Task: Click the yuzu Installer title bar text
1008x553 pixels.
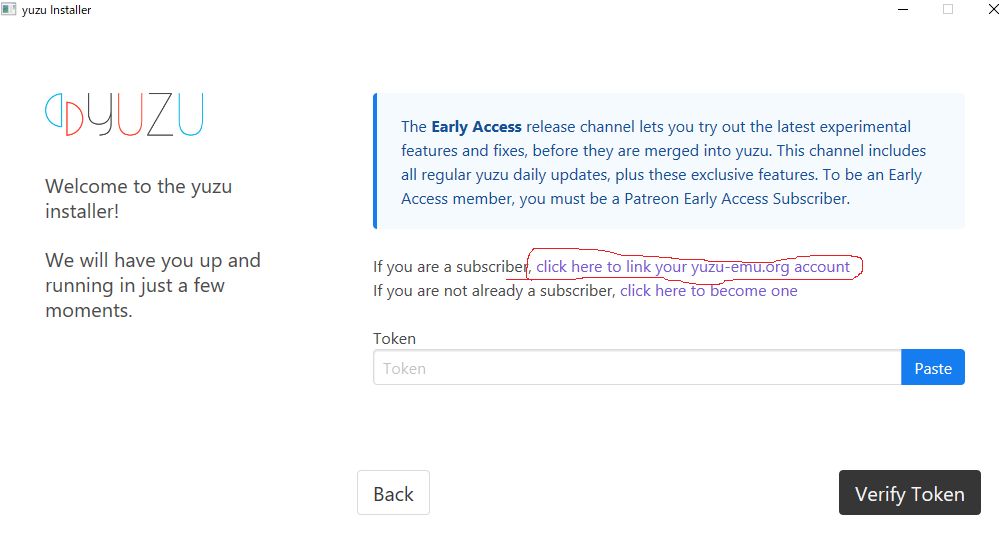Action: click(x=57, y=10)
